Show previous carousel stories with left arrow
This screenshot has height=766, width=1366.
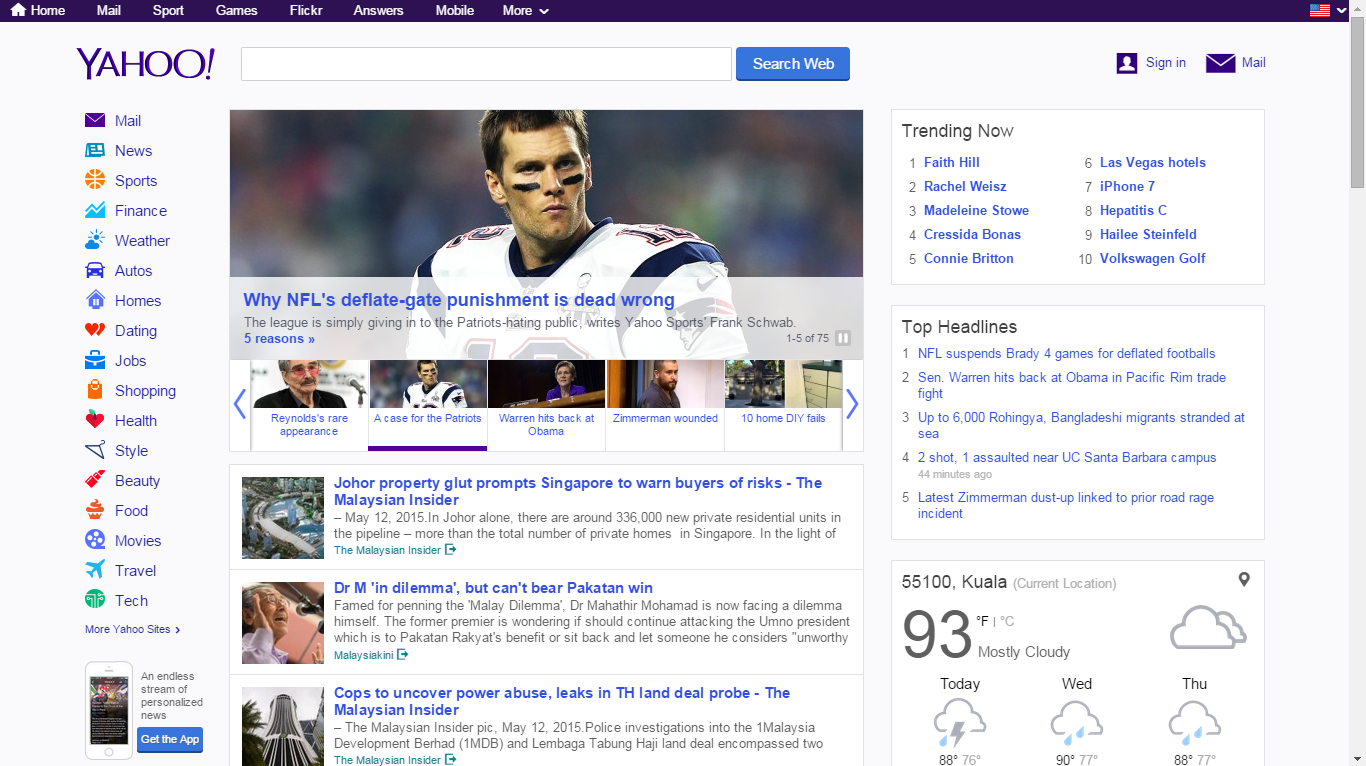click(239, 404)
